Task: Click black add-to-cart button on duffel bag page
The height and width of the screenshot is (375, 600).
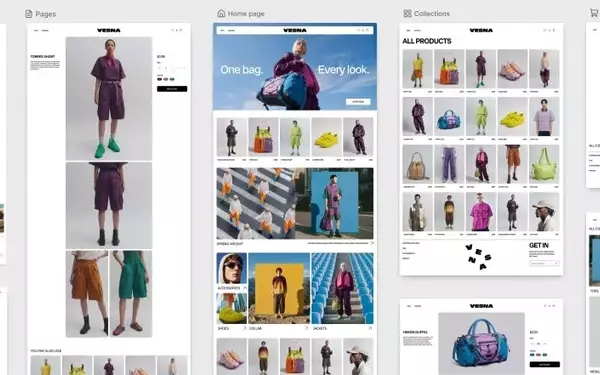Action: 545,364
